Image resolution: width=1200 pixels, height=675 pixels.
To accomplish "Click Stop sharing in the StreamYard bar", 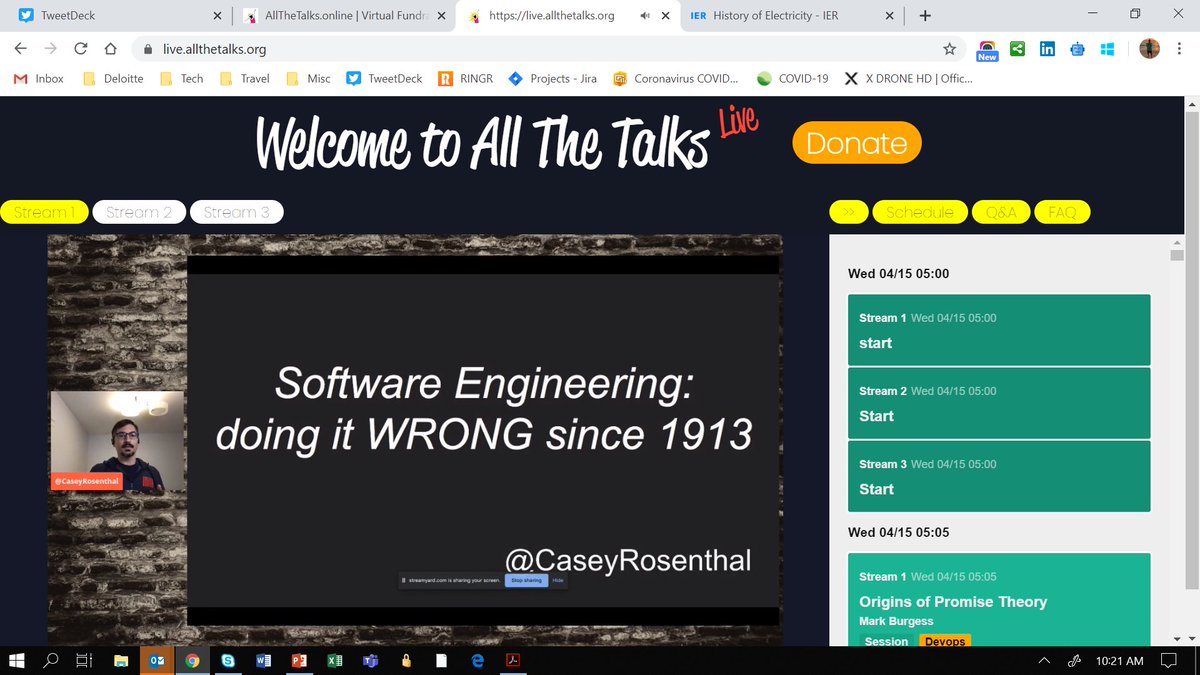I will click(525, 580).
